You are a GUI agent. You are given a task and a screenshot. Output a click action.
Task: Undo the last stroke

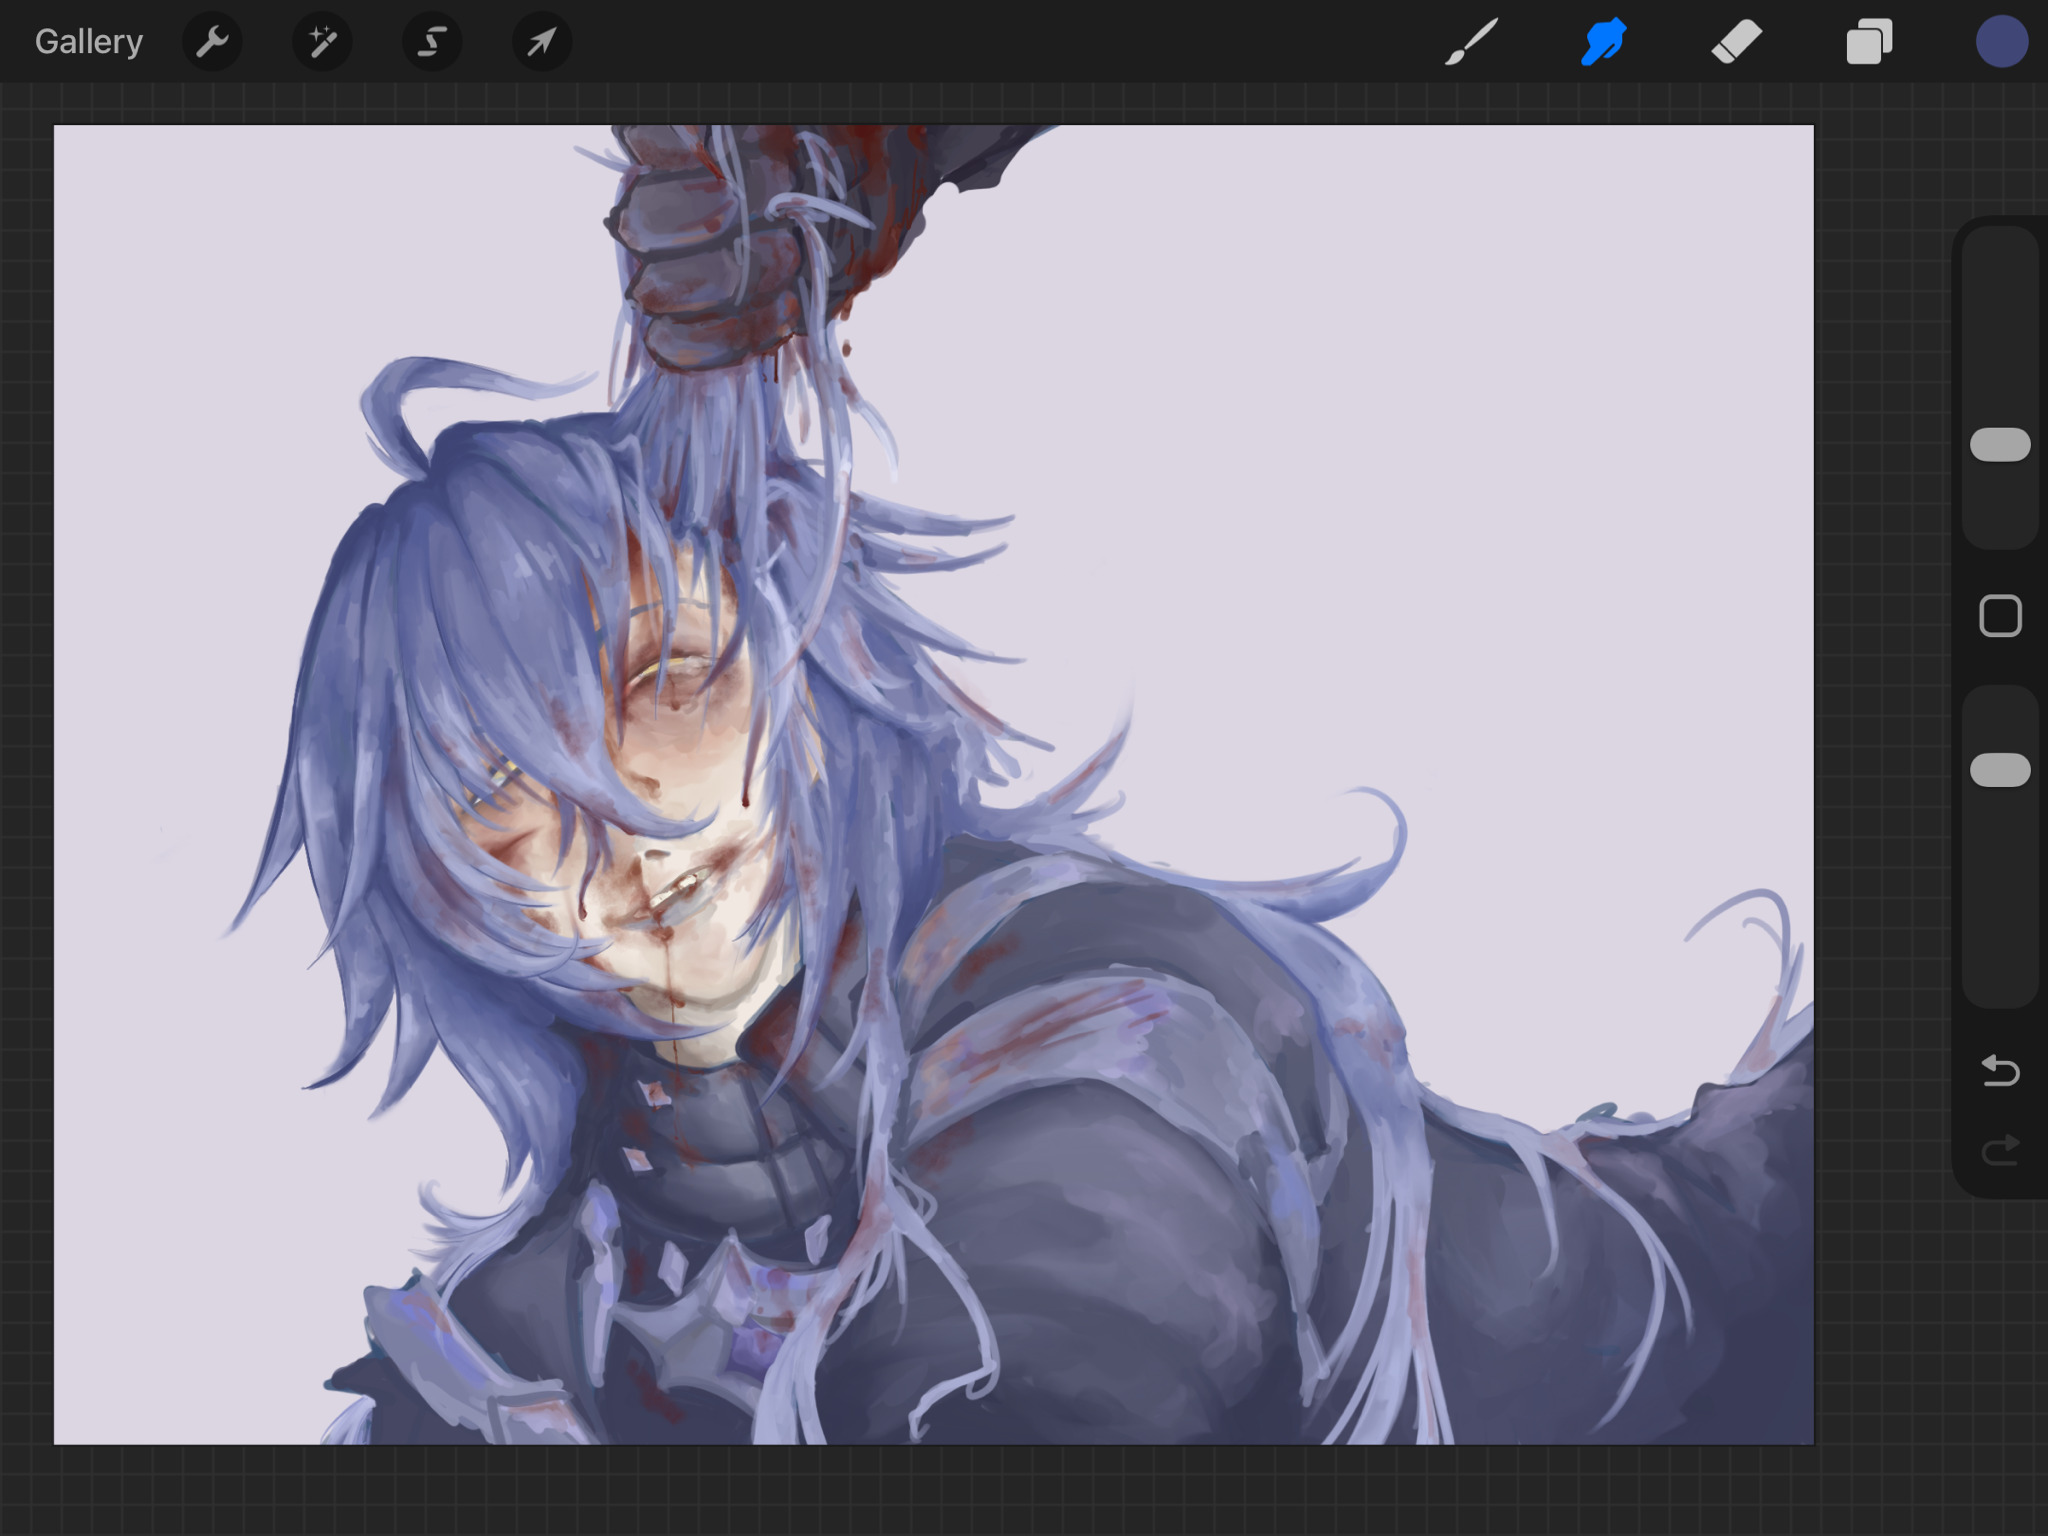(2000, 1071)
